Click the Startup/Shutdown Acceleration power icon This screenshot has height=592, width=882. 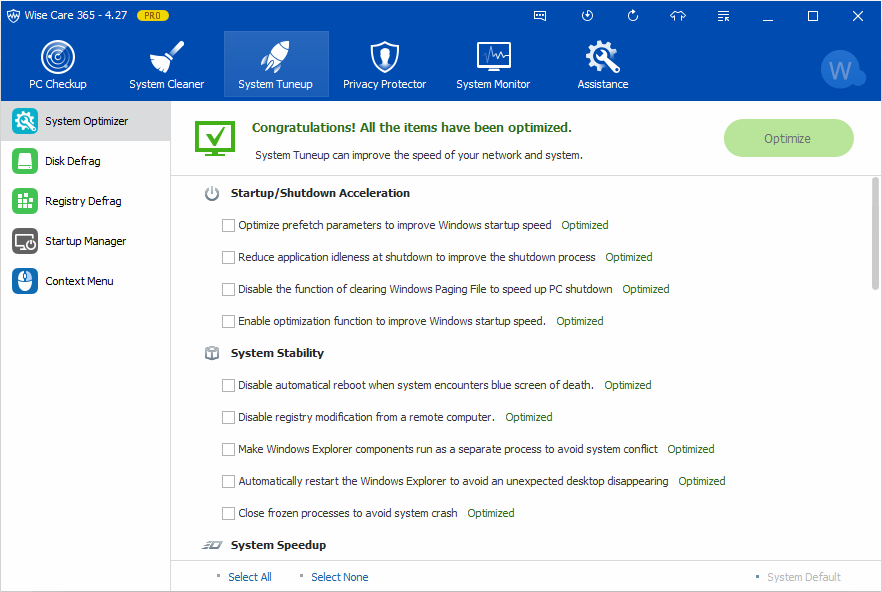212,194
